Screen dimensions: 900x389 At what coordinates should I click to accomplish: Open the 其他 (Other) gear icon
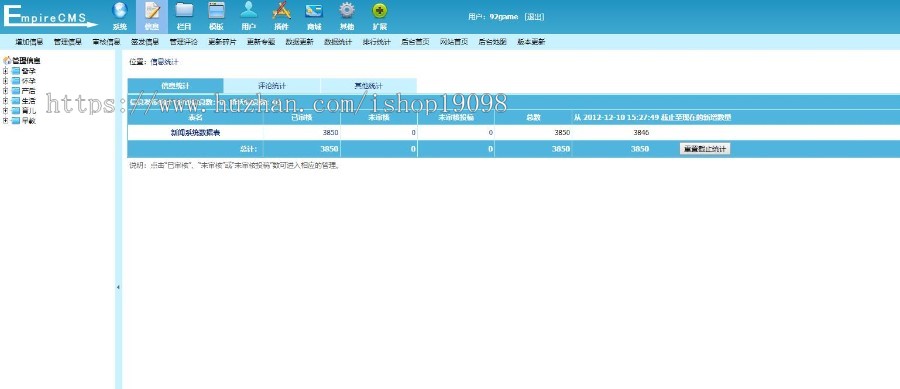[x=347, y=11]
